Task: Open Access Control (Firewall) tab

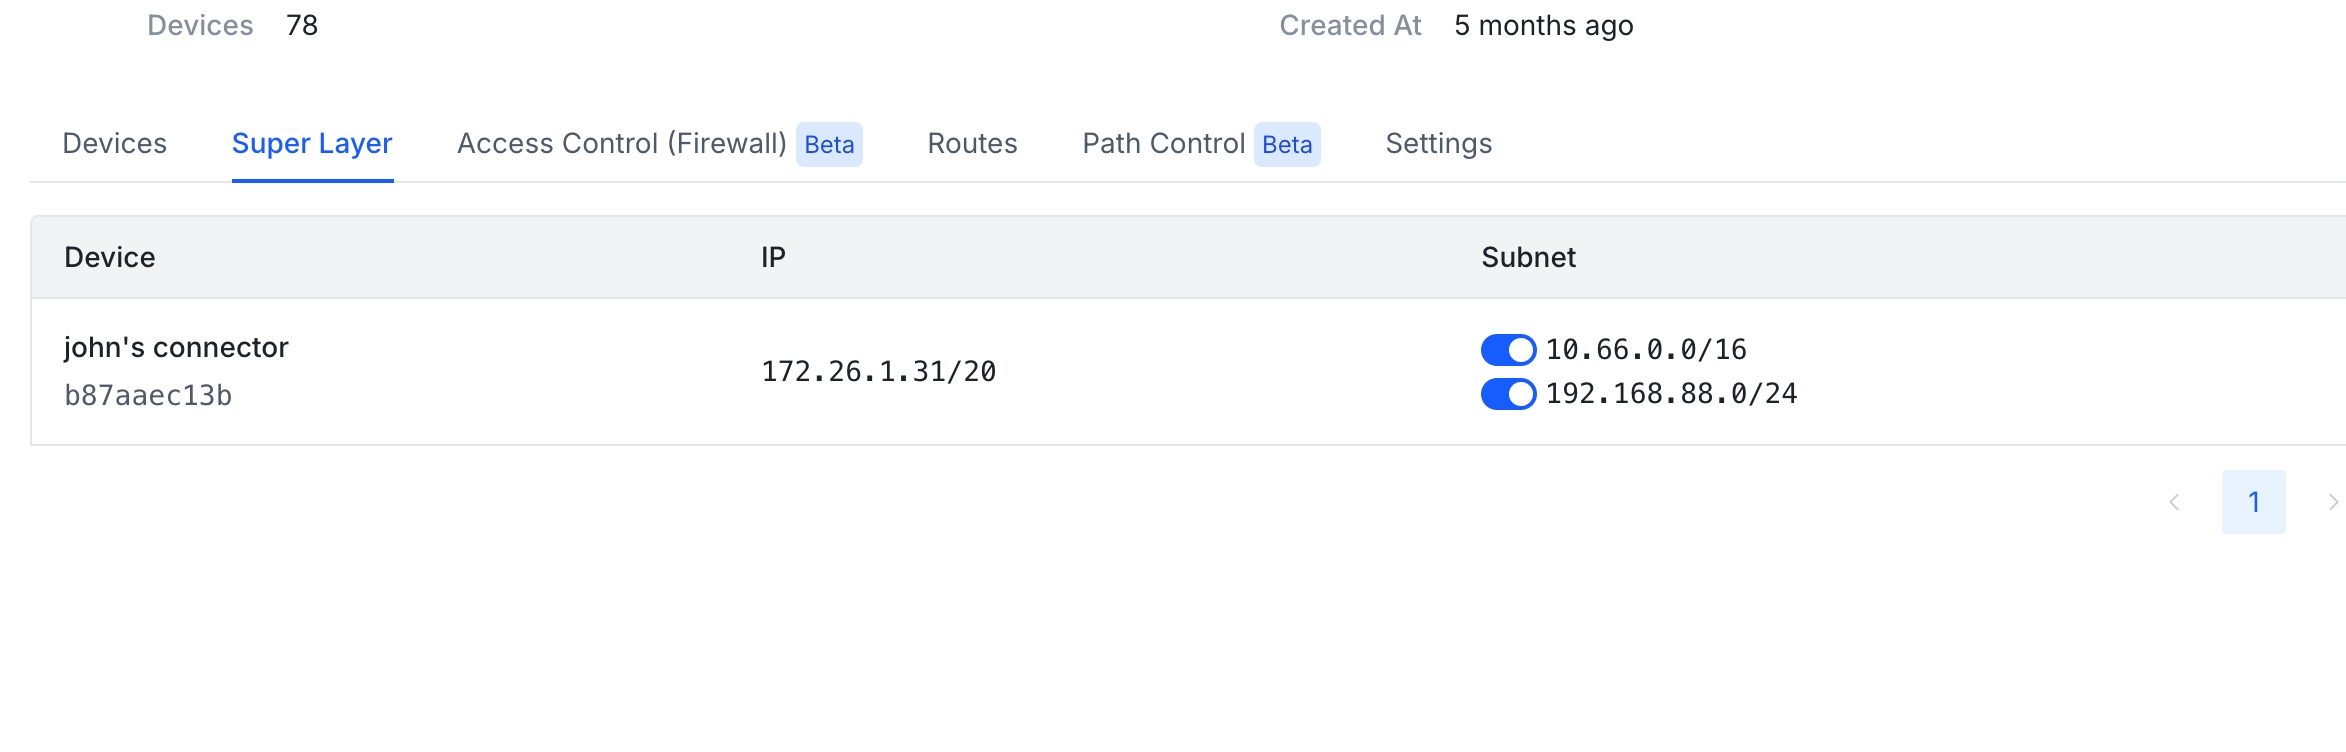Action: pyautogui.click(x=622, y=144)
